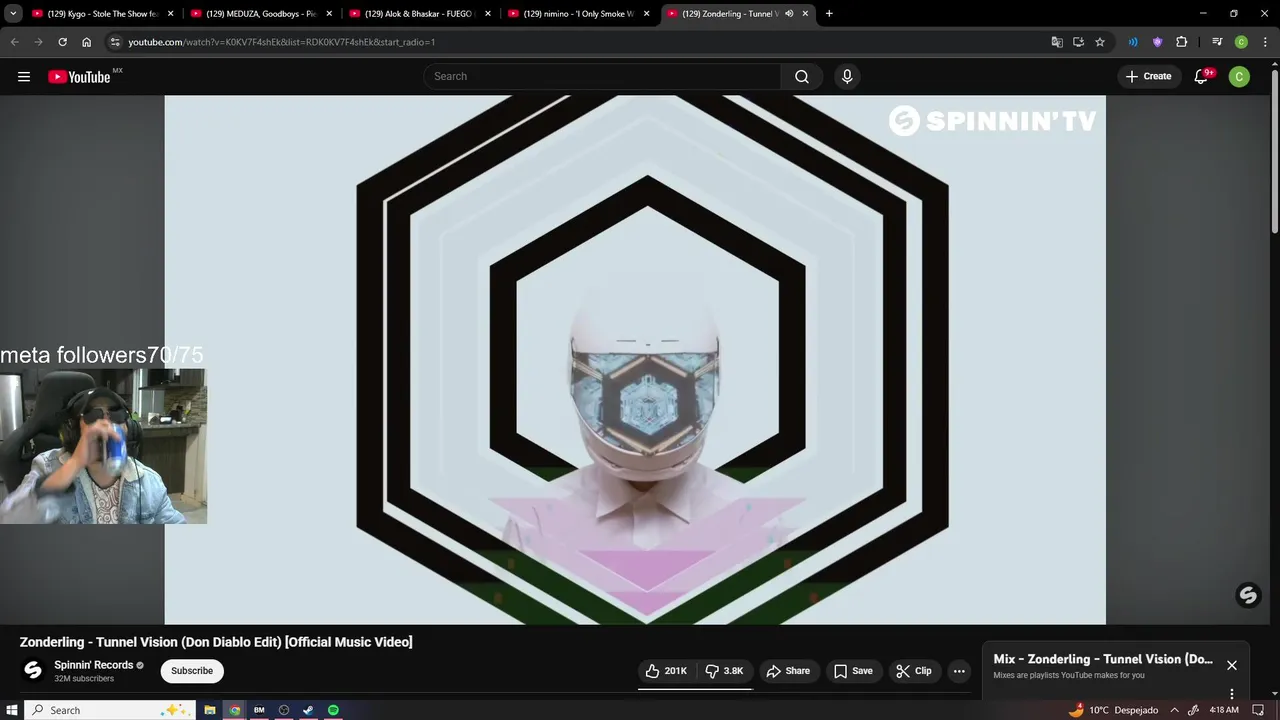Close the MEDUZA tab

pyautogui.click(x=329, y=14)
